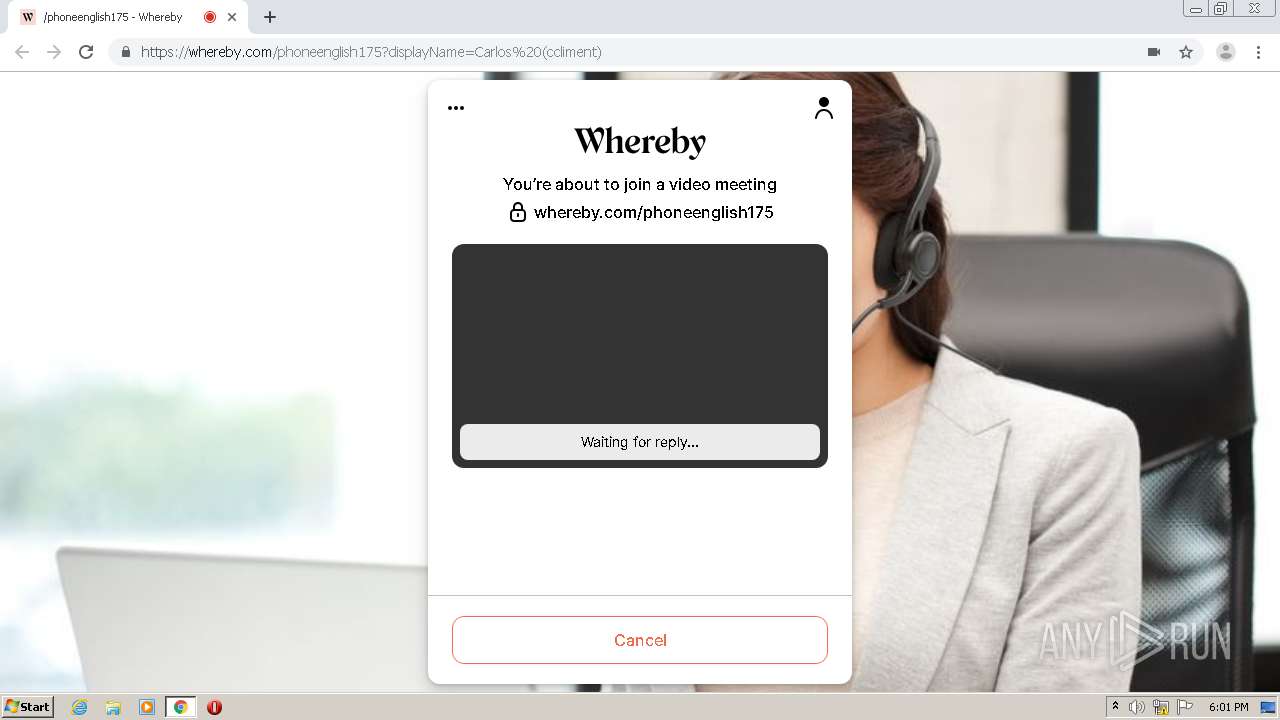Click the 6:01 PM taskbar clock

[x=1228, y=707]
